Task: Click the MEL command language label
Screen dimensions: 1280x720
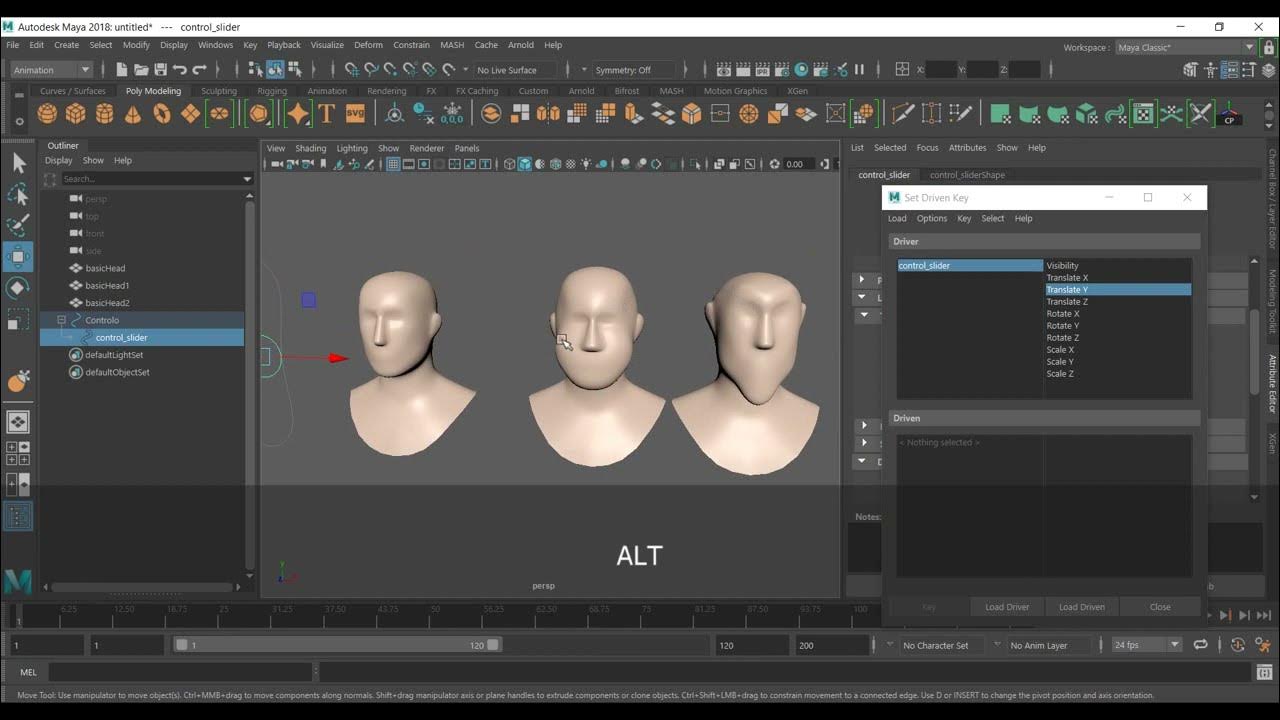Action: 28,672
